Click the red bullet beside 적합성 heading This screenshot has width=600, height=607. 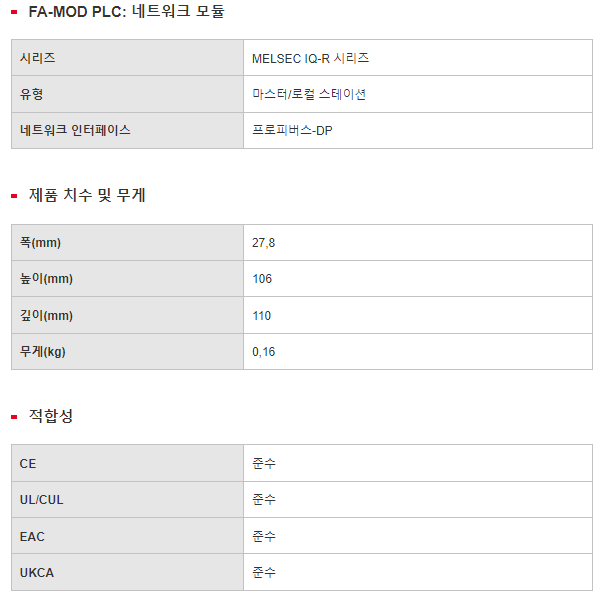tap(14, 417)
